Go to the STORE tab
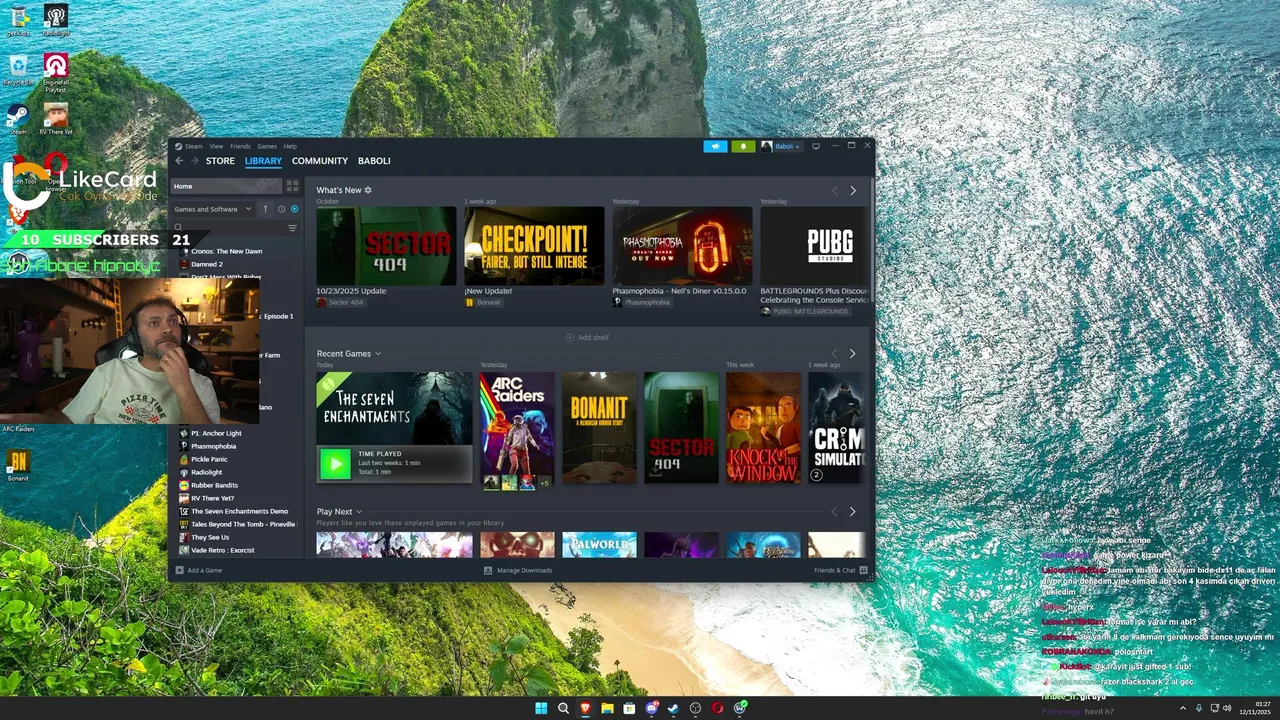This screenshot has width=1280, height=720. point(220,161)
